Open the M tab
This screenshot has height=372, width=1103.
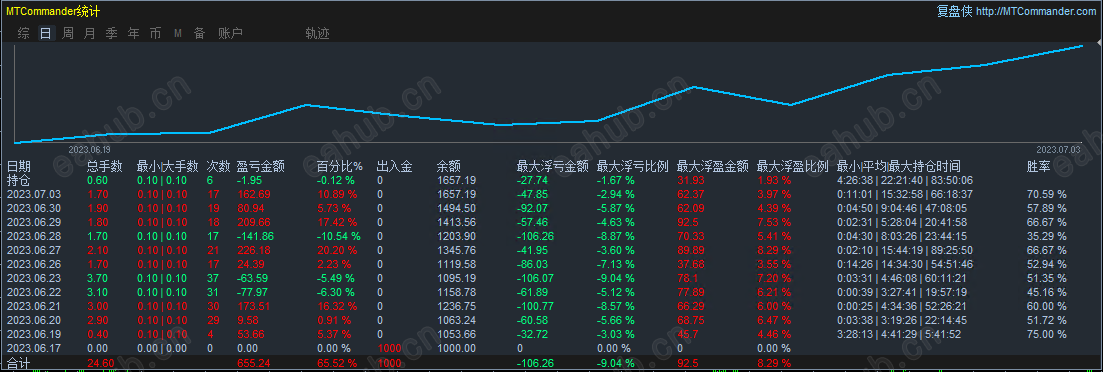click(x=177, y=33)
